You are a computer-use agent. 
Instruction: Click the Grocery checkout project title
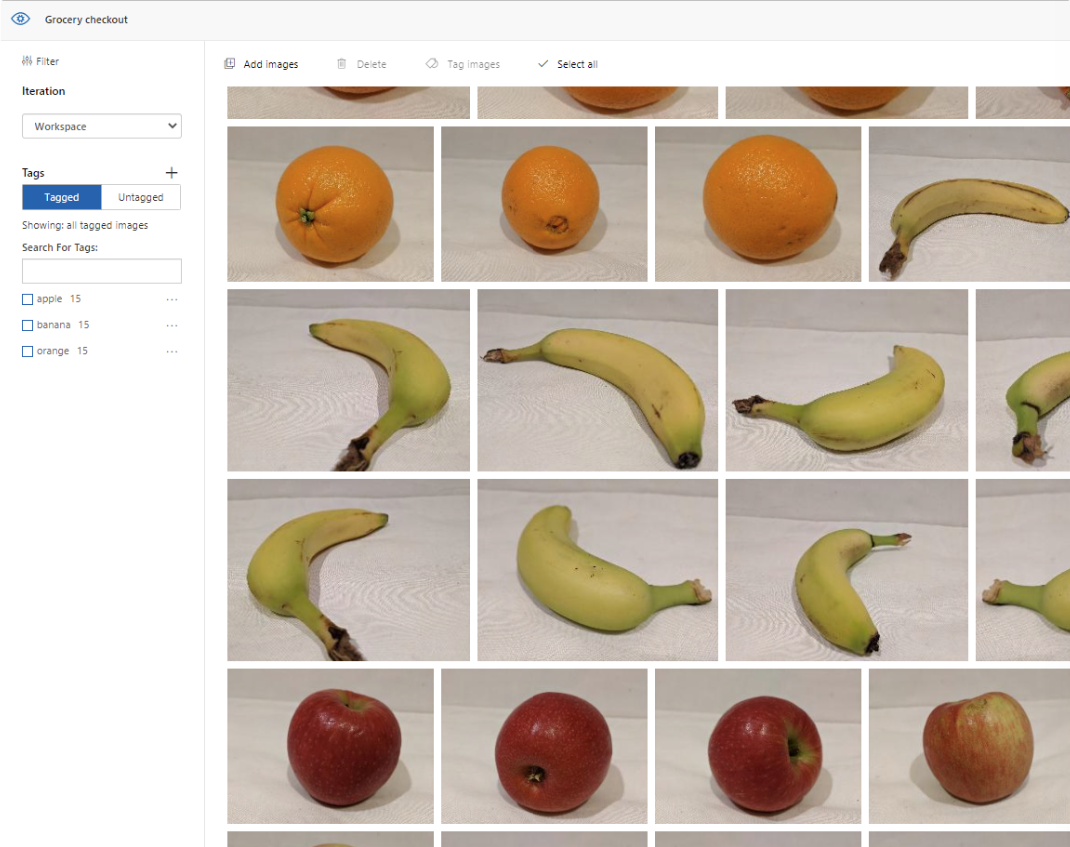click(86, 20)
